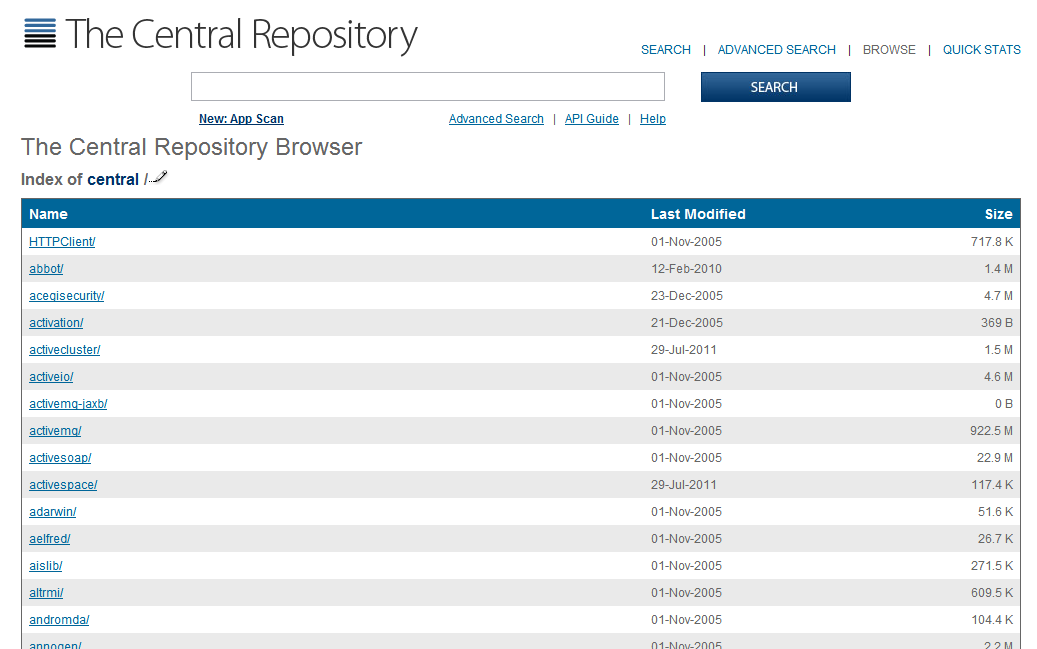
Task: Select the 369 B size value
Action: (x=997, y=323)
